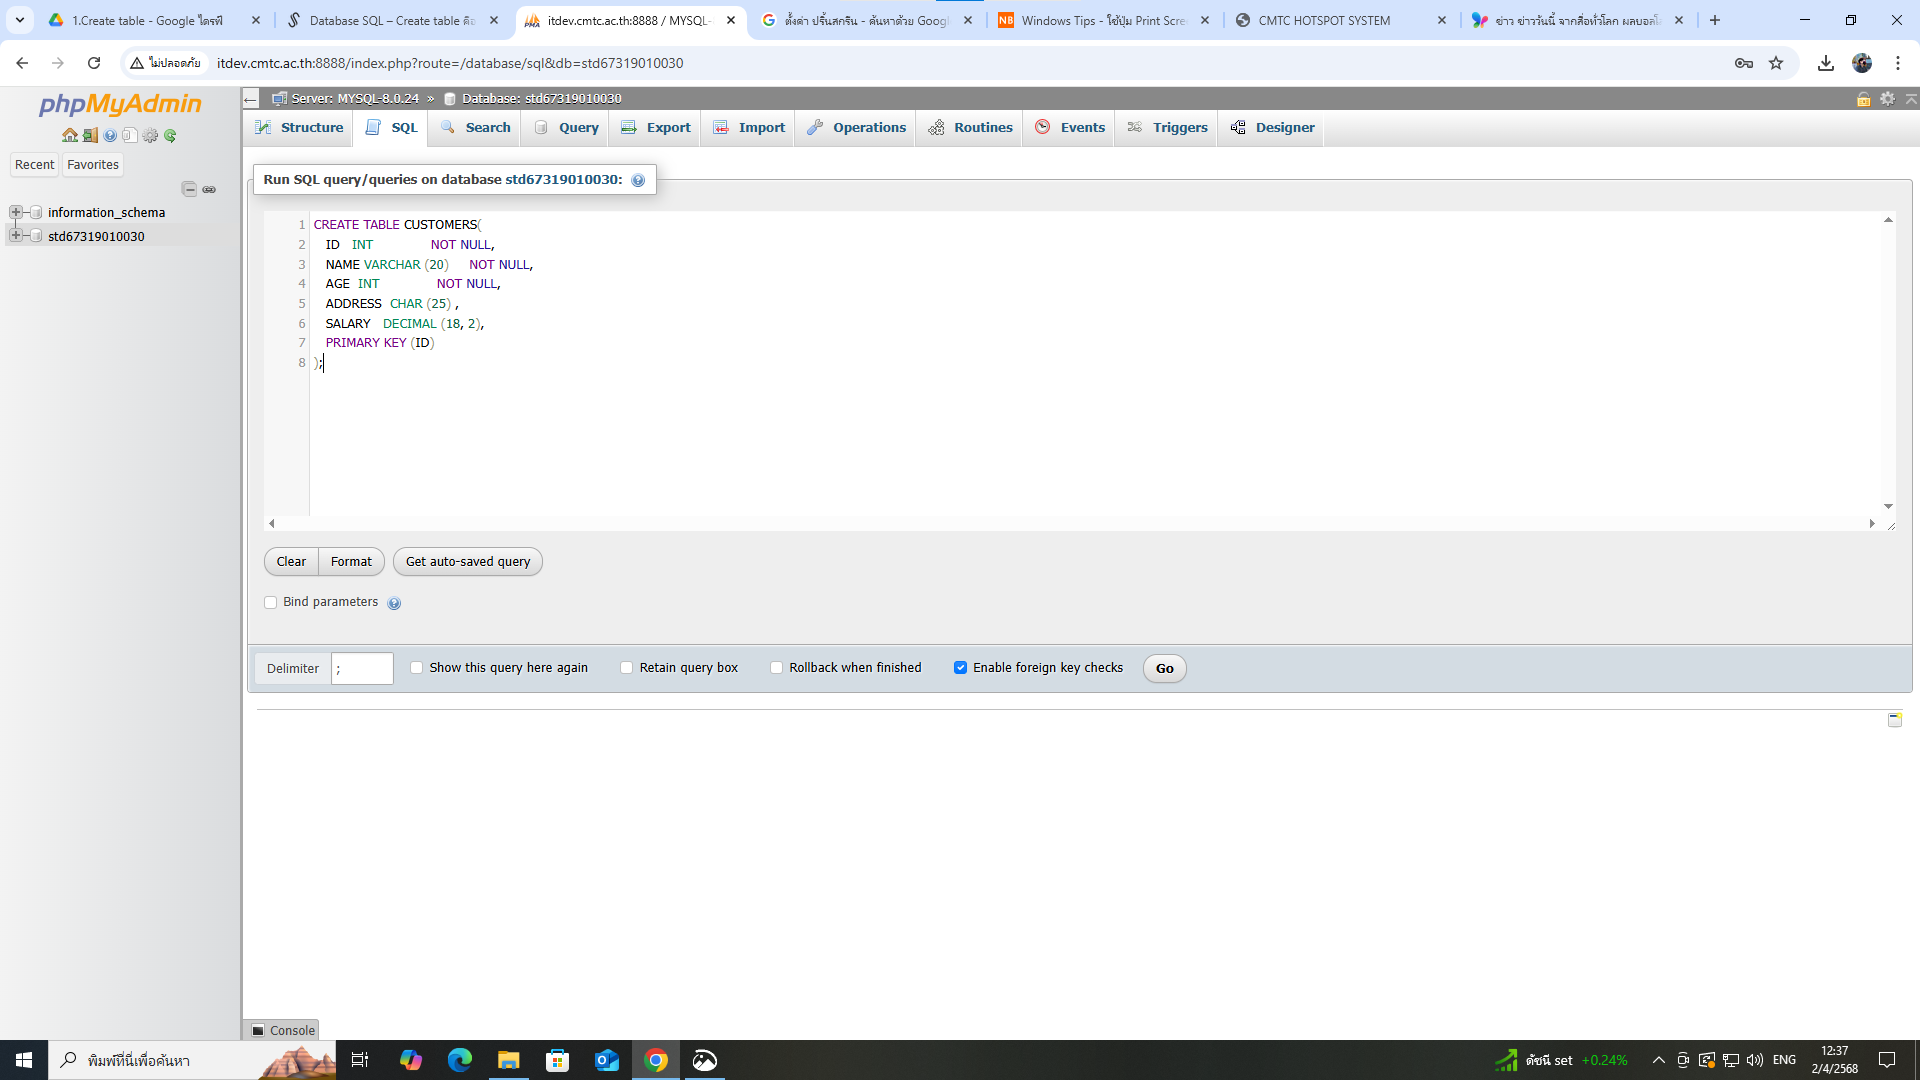Click the link with main panel icon

coord(209,189)
